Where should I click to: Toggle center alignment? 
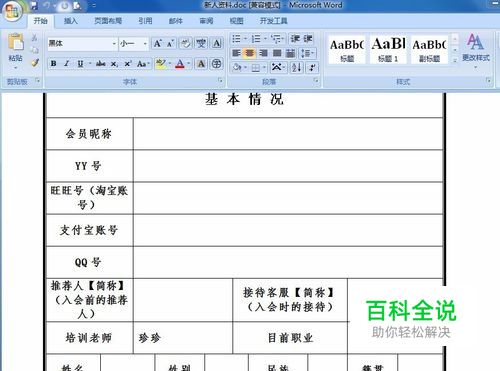[250, 53]
